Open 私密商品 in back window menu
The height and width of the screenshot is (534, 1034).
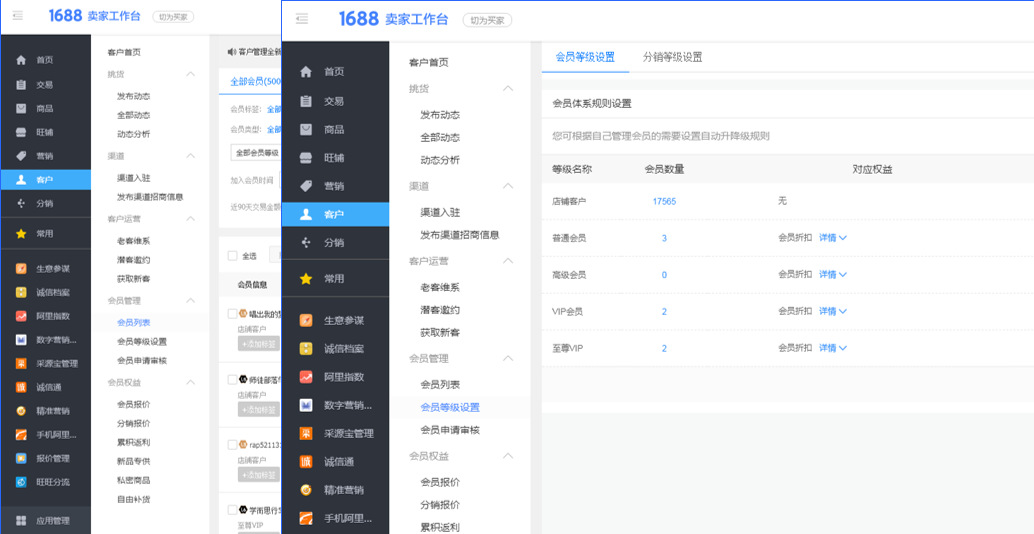133,480
